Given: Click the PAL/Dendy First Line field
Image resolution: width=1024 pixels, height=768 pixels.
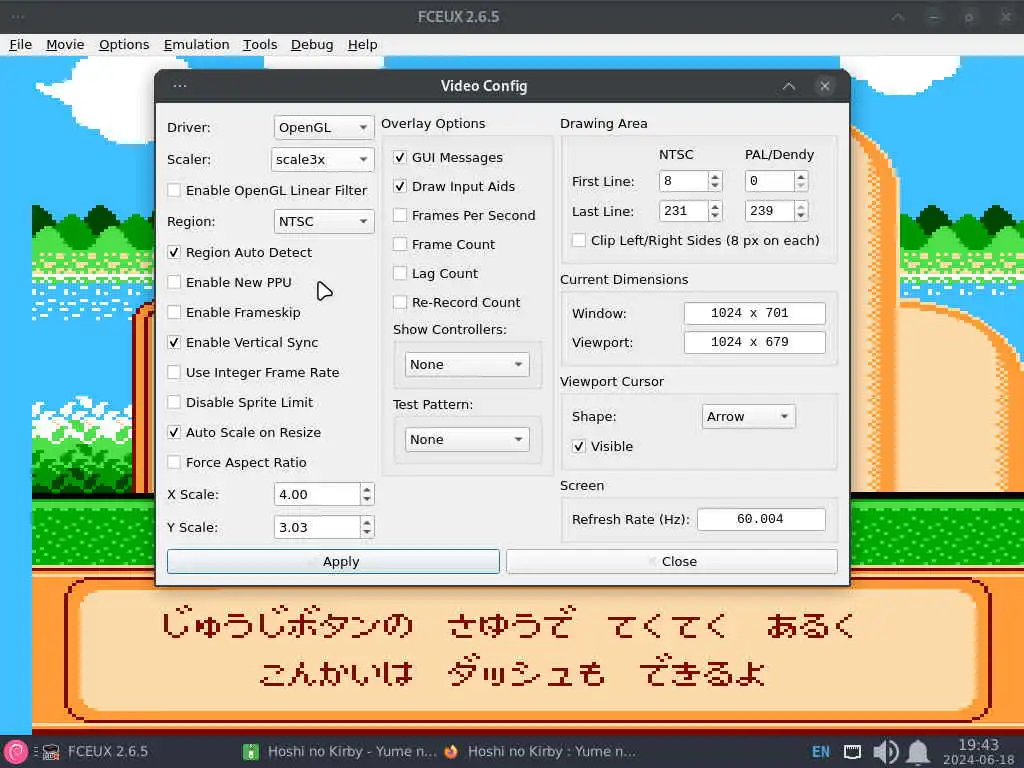Looking at the screenshot, I should pyautogui.click(x=769, y=181).
